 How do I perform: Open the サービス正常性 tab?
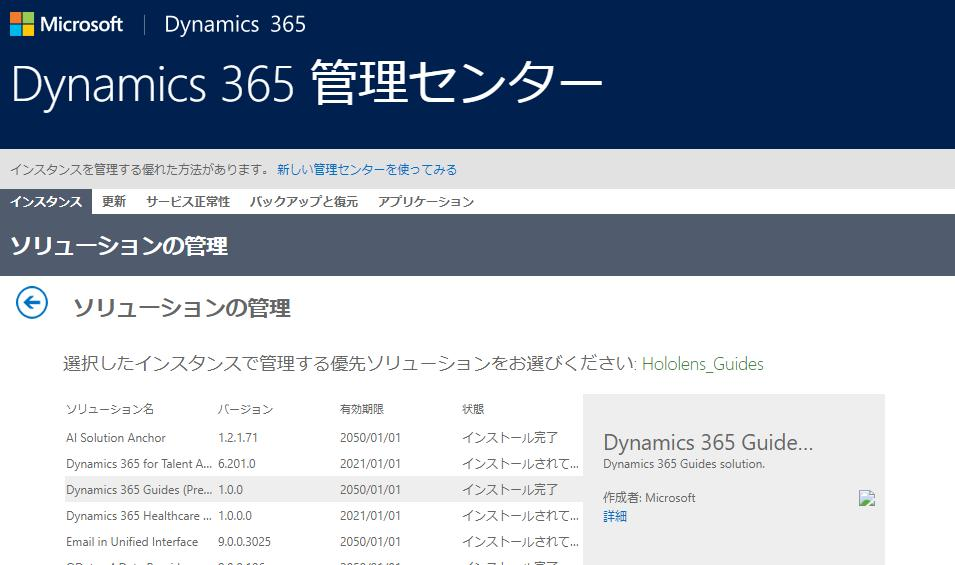(x=188, y=202)
